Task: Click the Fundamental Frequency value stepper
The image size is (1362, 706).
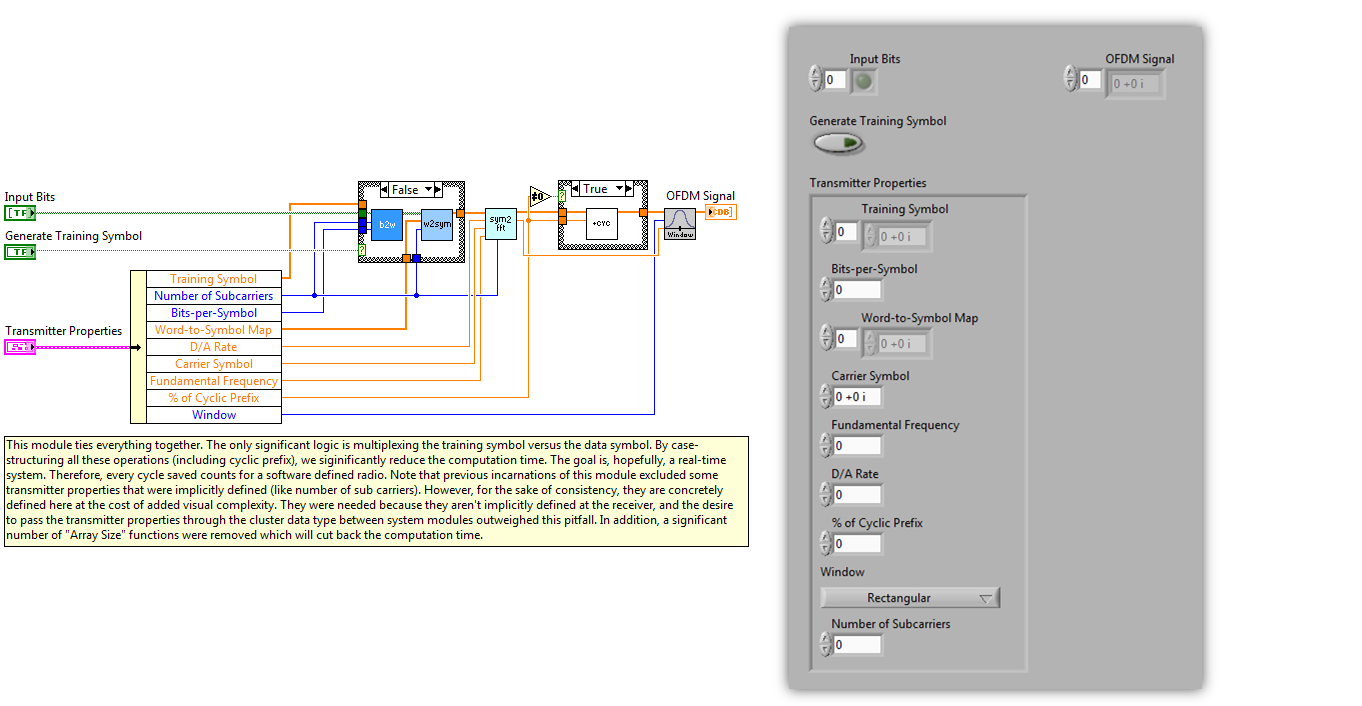Action: tap(826, 446)
